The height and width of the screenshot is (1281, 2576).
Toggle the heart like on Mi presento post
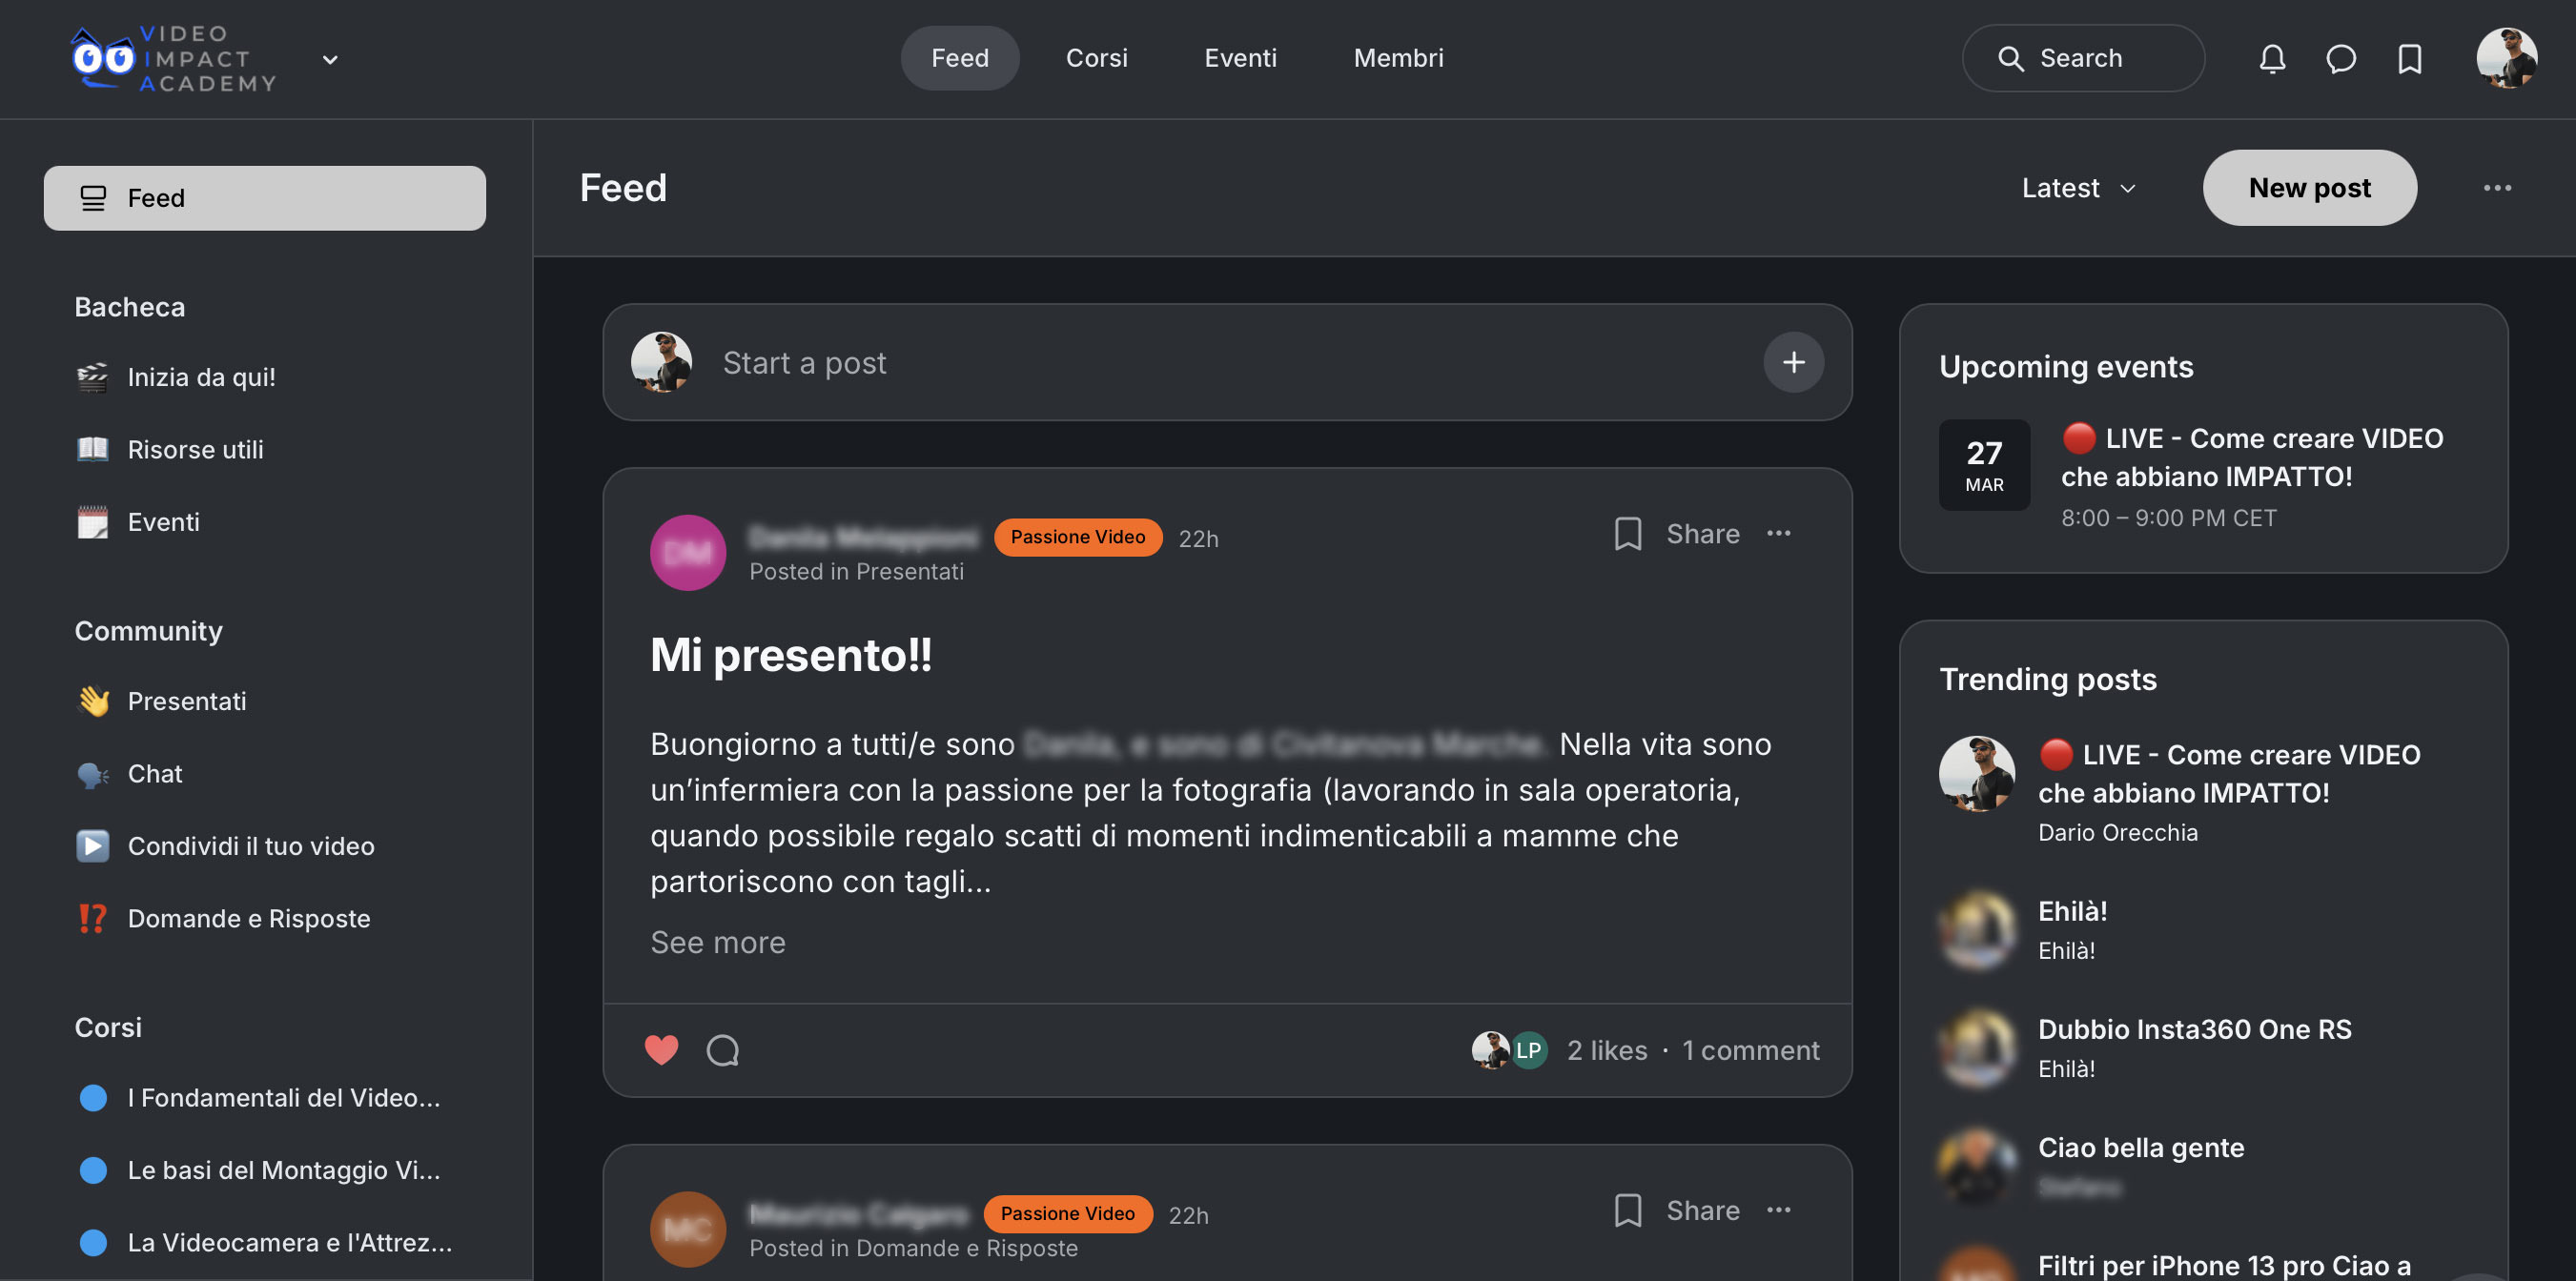click(x=661, y=1050)
